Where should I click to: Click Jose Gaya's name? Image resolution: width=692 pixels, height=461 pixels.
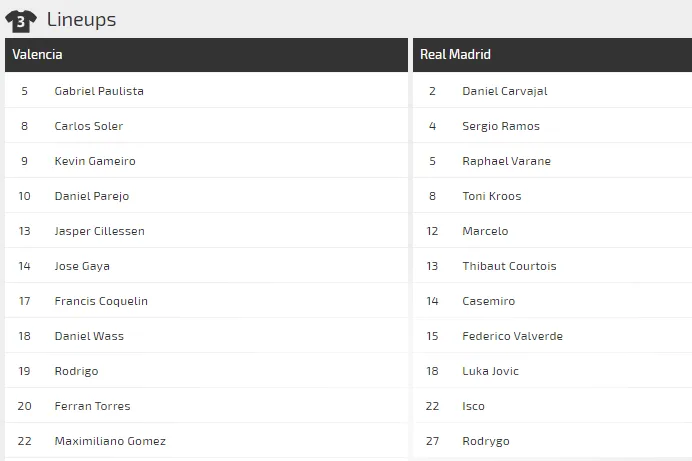[82, 266]
